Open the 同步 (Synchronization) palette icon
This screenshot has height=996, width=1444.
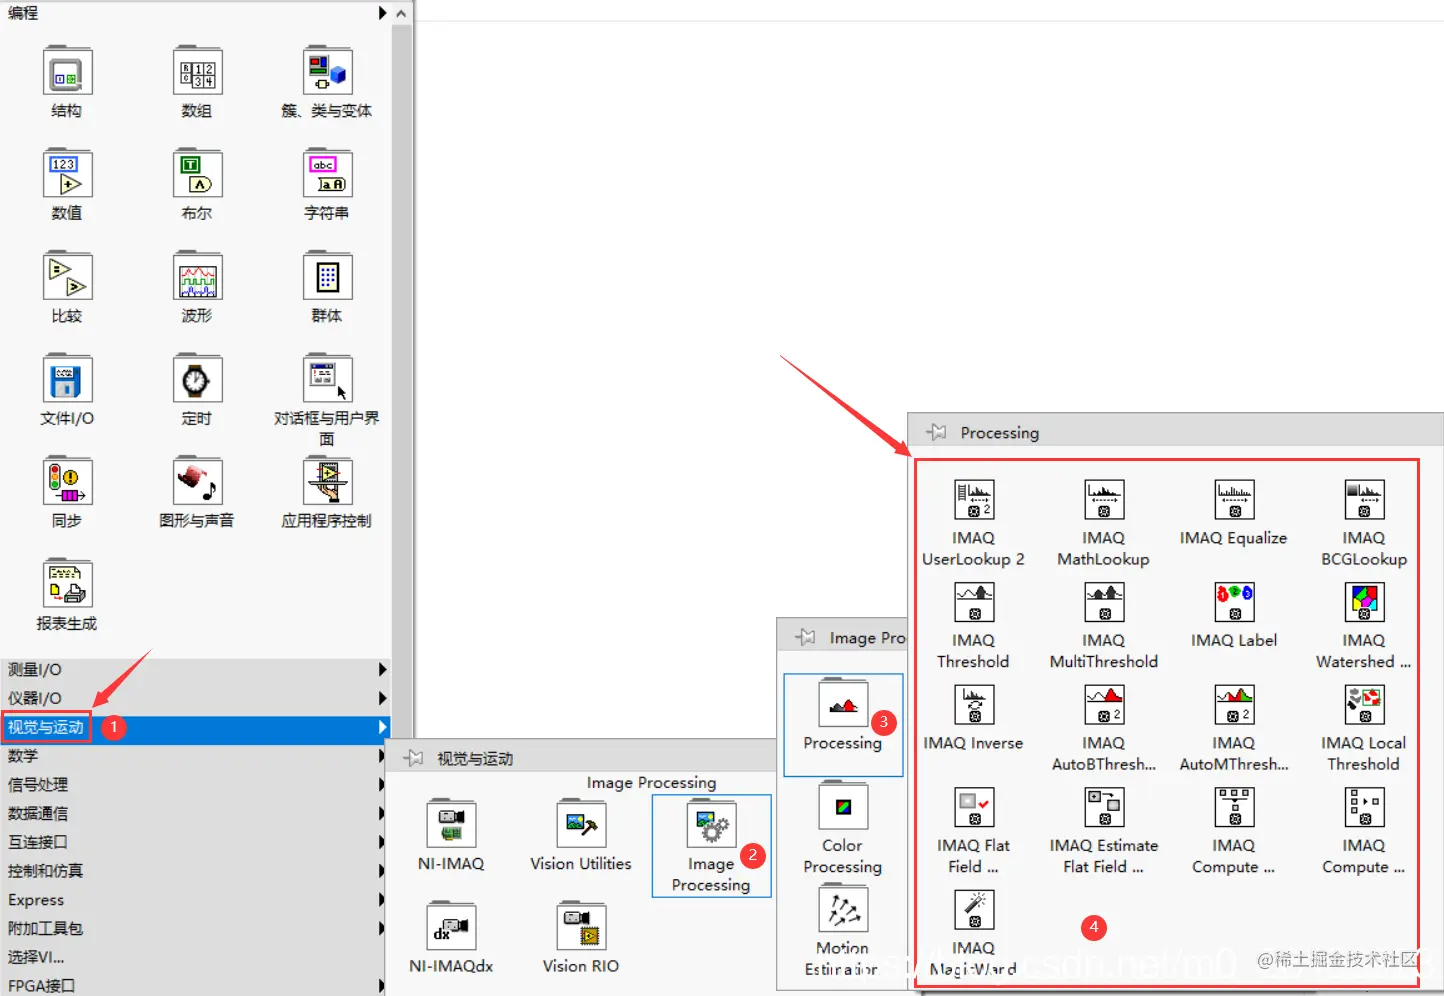68,482
